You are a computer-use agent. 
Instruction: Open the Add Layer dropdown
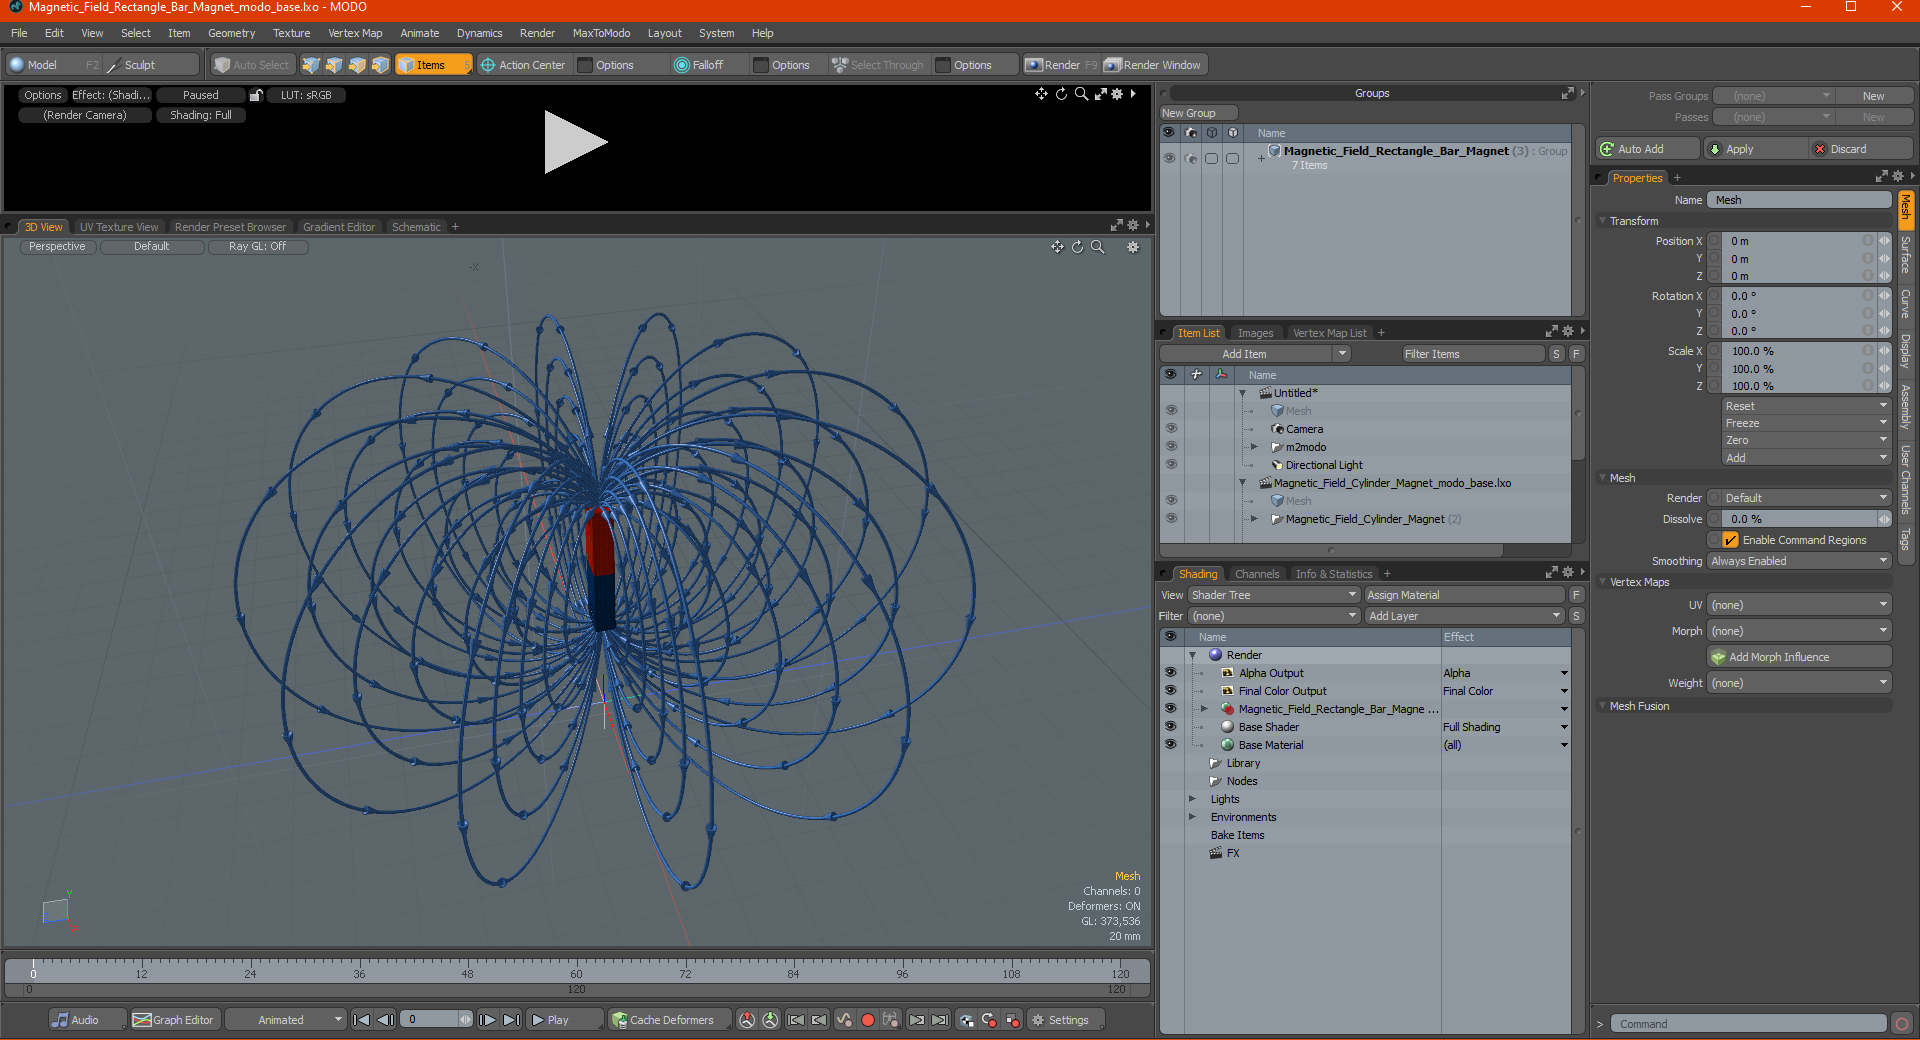(1464, 616)
